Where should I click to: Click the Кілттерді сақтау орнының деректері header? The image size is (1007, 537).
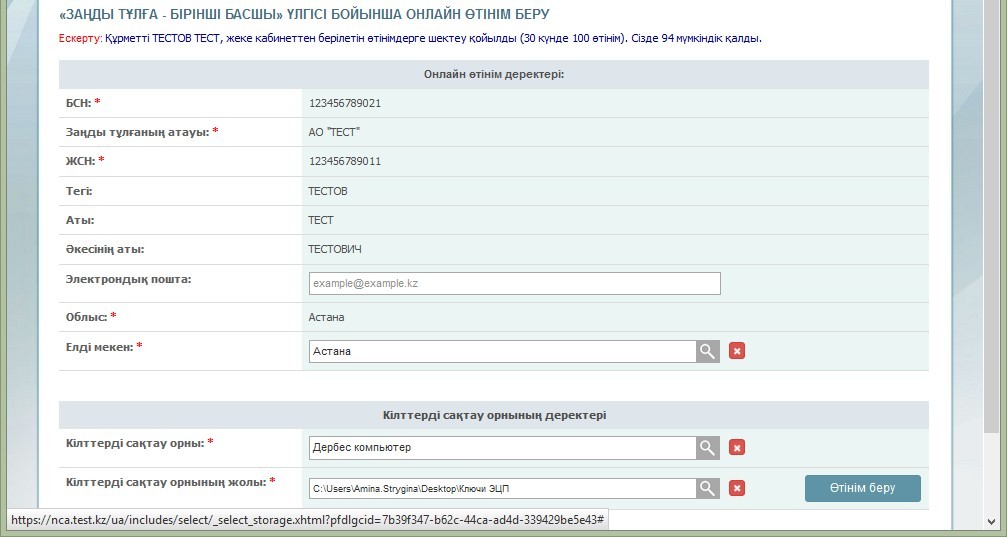pyautogui.click(x=493, y=415)
